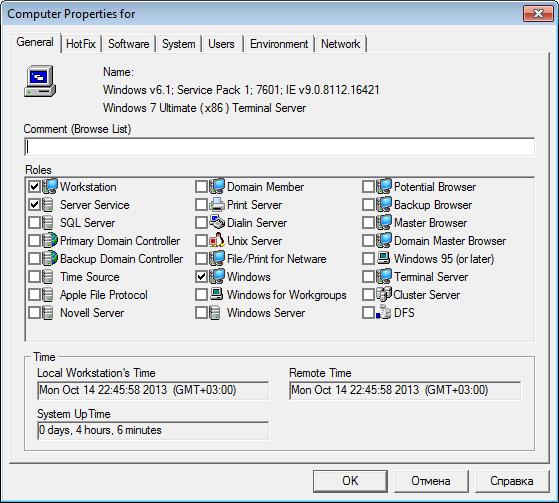Enable the Master Browser checkbox

(368, 223)
